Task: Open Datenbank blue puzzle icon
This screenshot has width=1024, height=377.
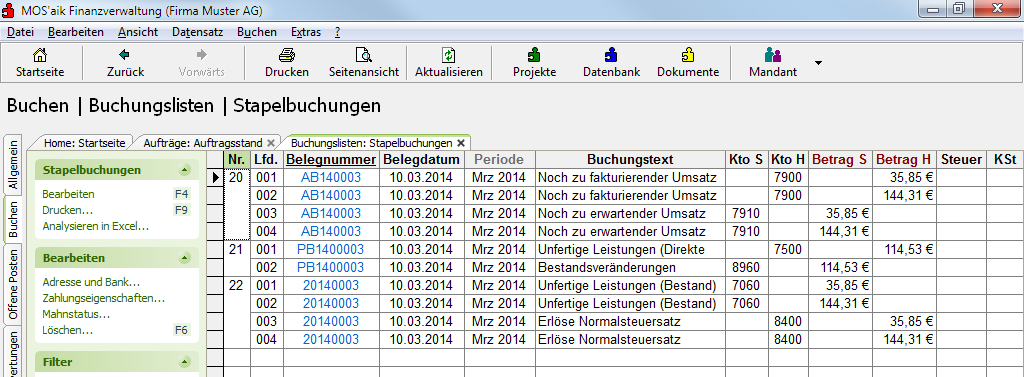Action: (x=611, y=55)
